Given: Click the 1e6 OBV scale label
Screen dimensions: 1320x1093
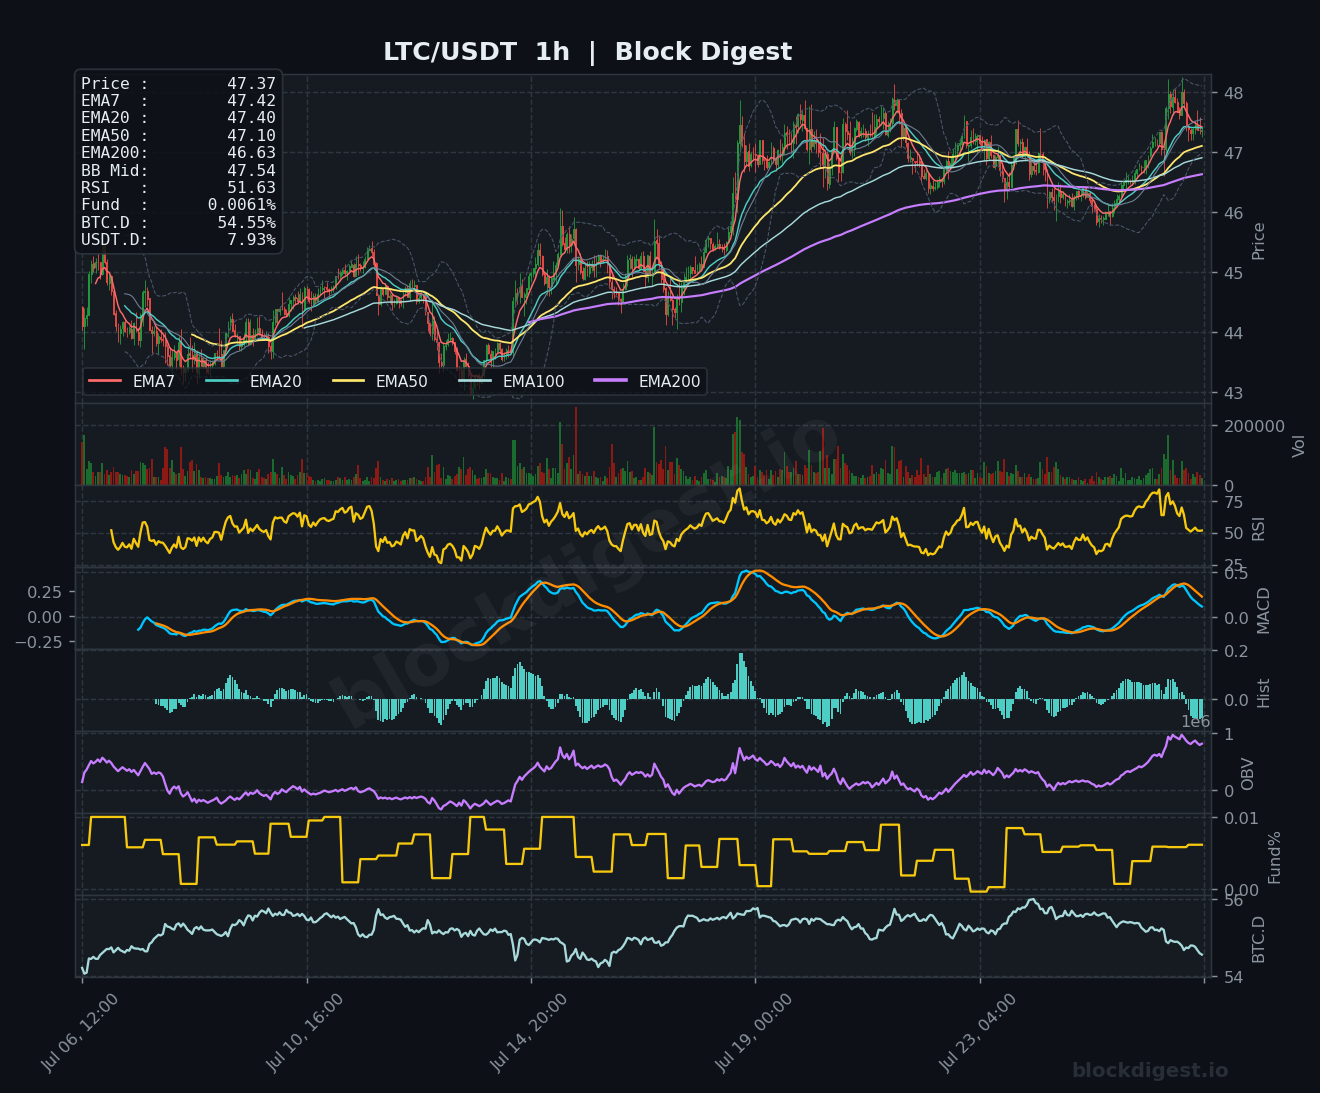Looking at the screenshot, I should point(1196,722).
